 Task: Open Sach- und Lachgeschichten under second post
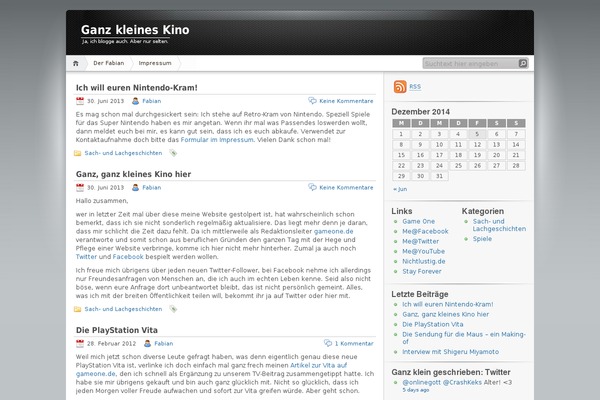[x=123, y=309]
